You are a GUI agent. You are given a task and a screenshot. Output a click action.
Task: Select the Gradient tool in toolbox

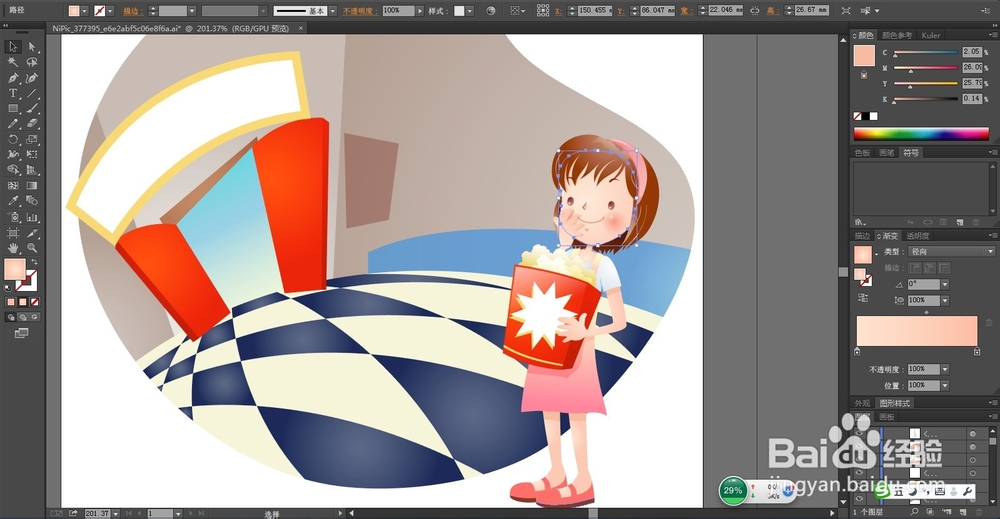pyautogui.click(x=32, y=186)
